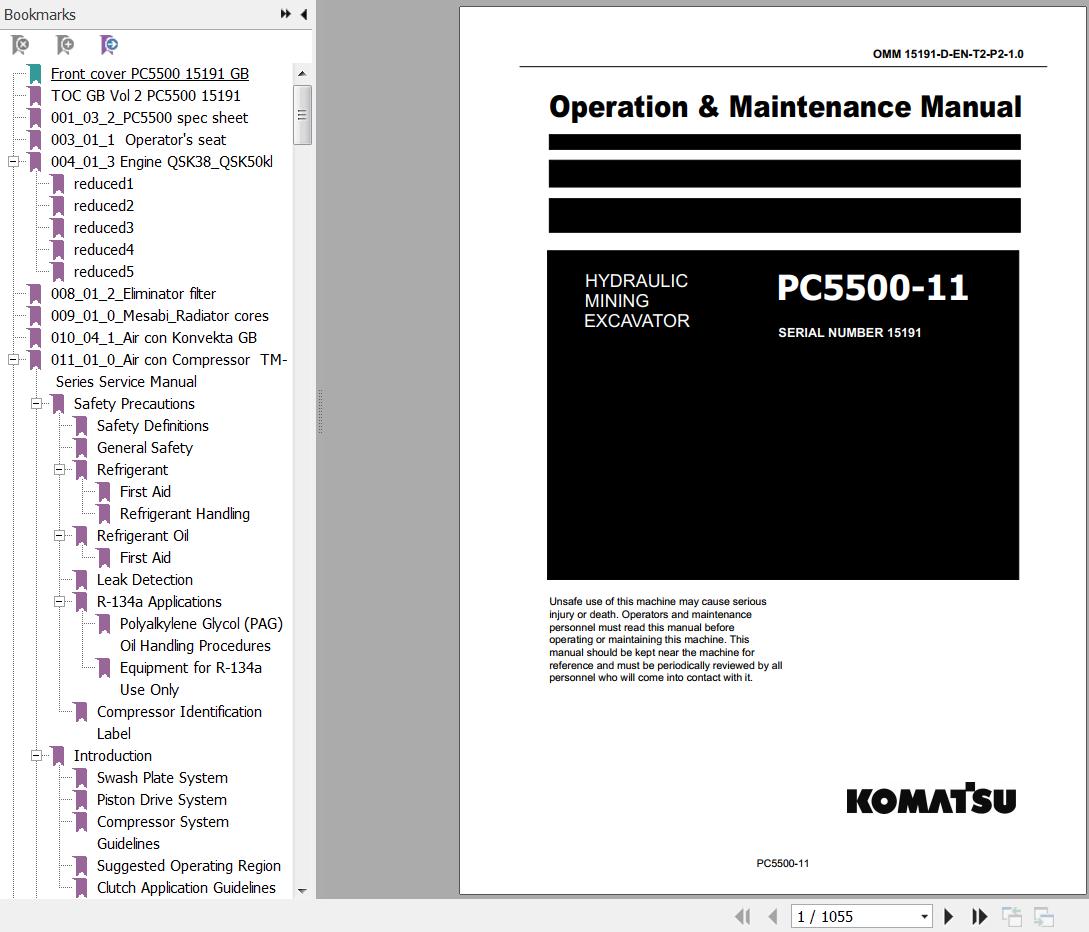Open the Compressor System Guidelines bookmark
Image resolution: width=1089 pixels, height=932 pixels.
coord(163,833)
